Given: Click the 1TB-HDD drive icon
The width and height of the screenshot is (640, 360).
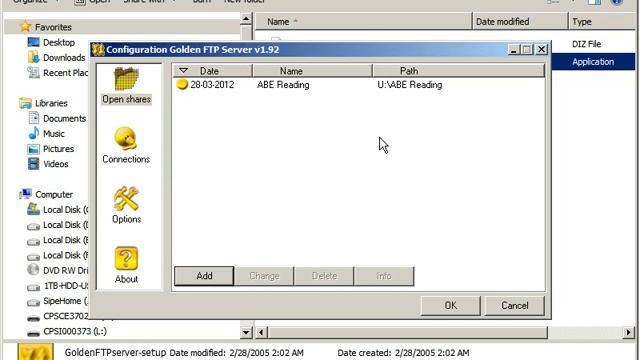Looking at the screenshot, I should pos(33,287).
